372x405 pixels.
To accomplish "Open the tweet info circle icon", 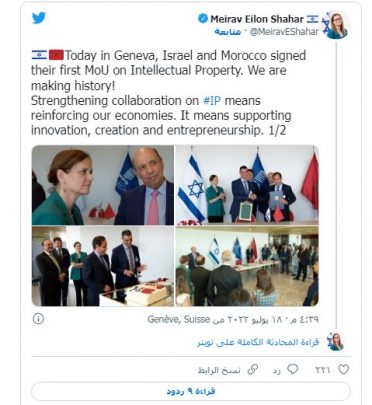I will [x=38, y=319].
